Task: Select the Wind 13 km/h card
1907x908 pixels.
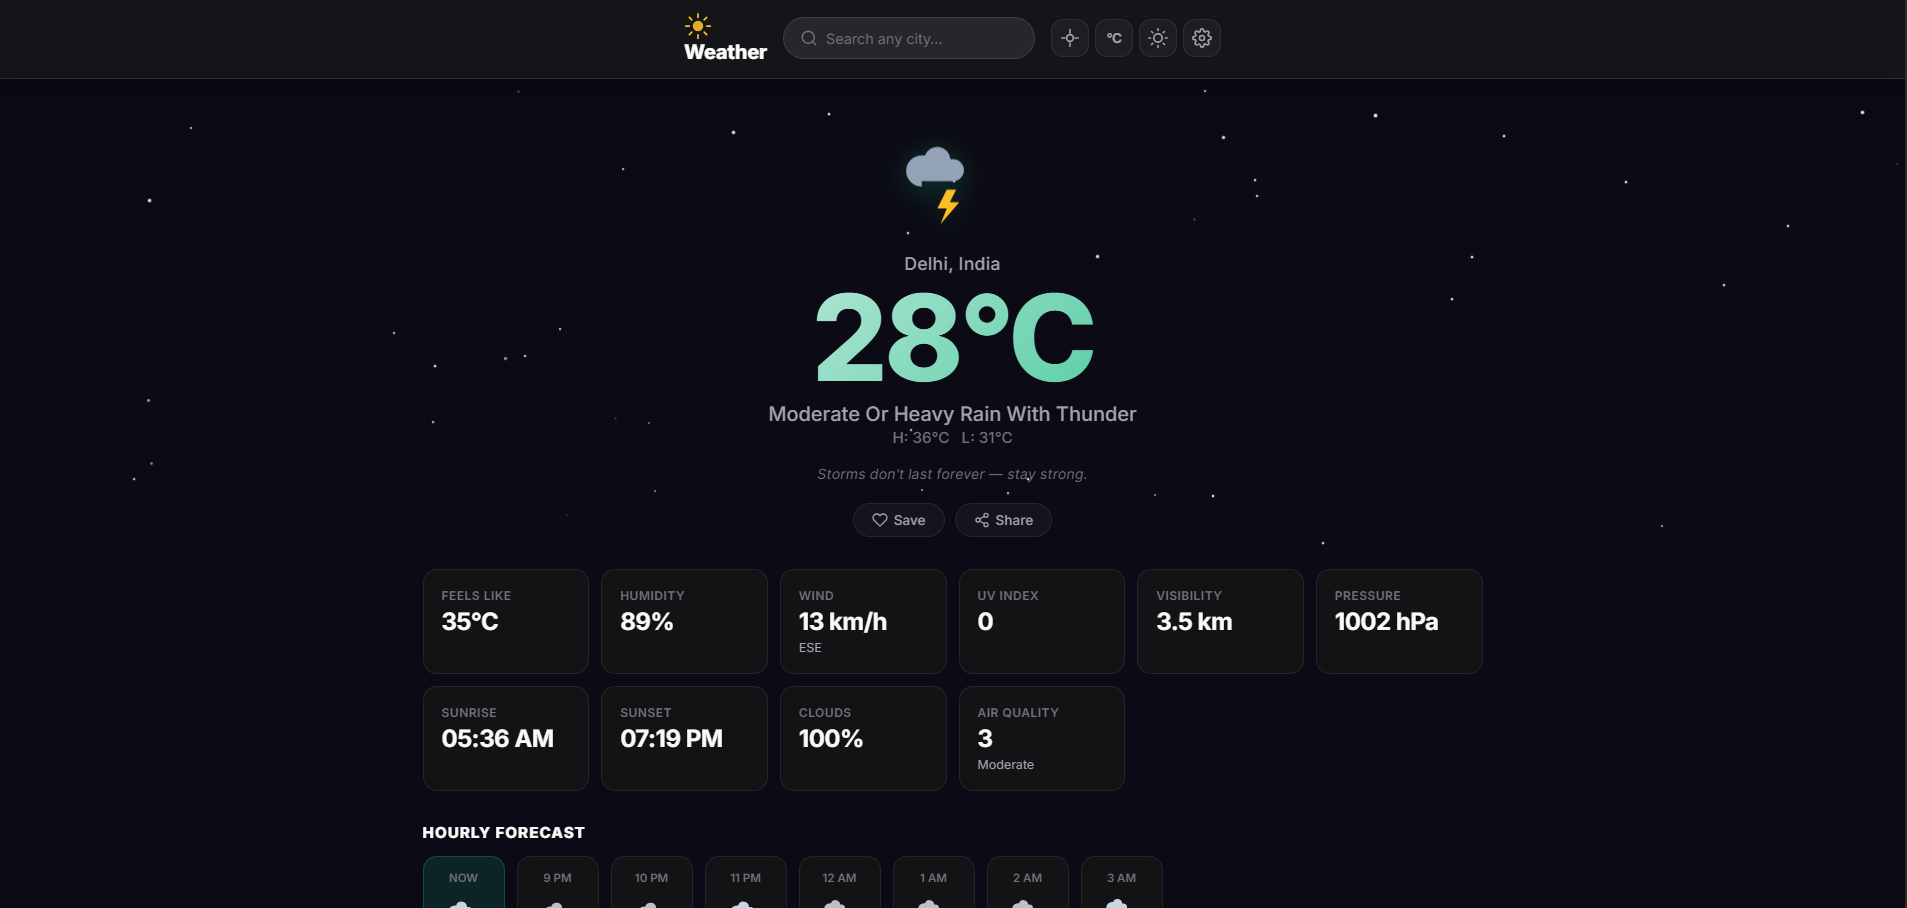Action: [863, 621]
